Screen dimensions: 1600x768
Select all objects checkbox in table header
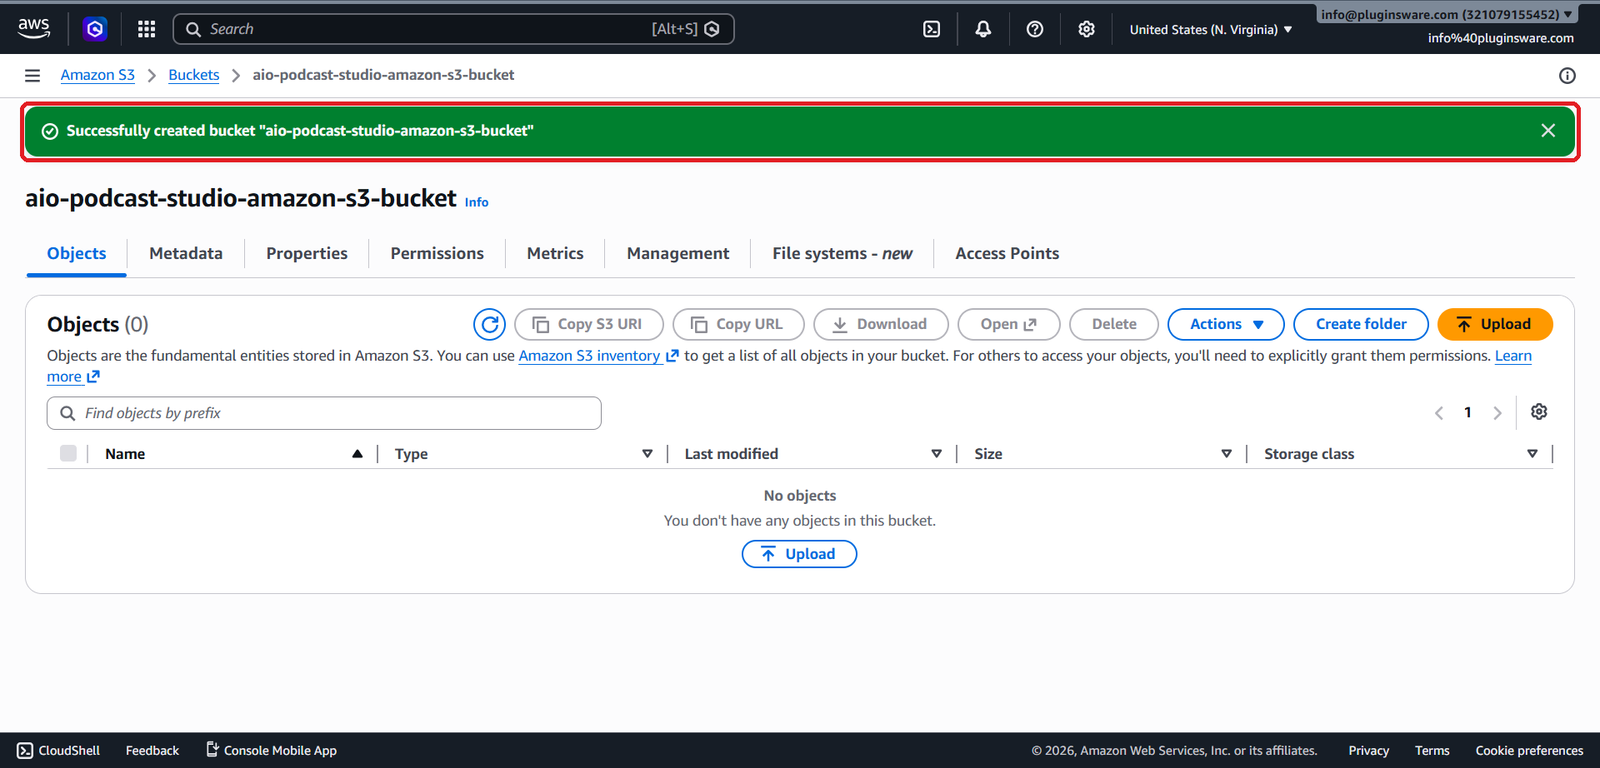click(68, 453)
